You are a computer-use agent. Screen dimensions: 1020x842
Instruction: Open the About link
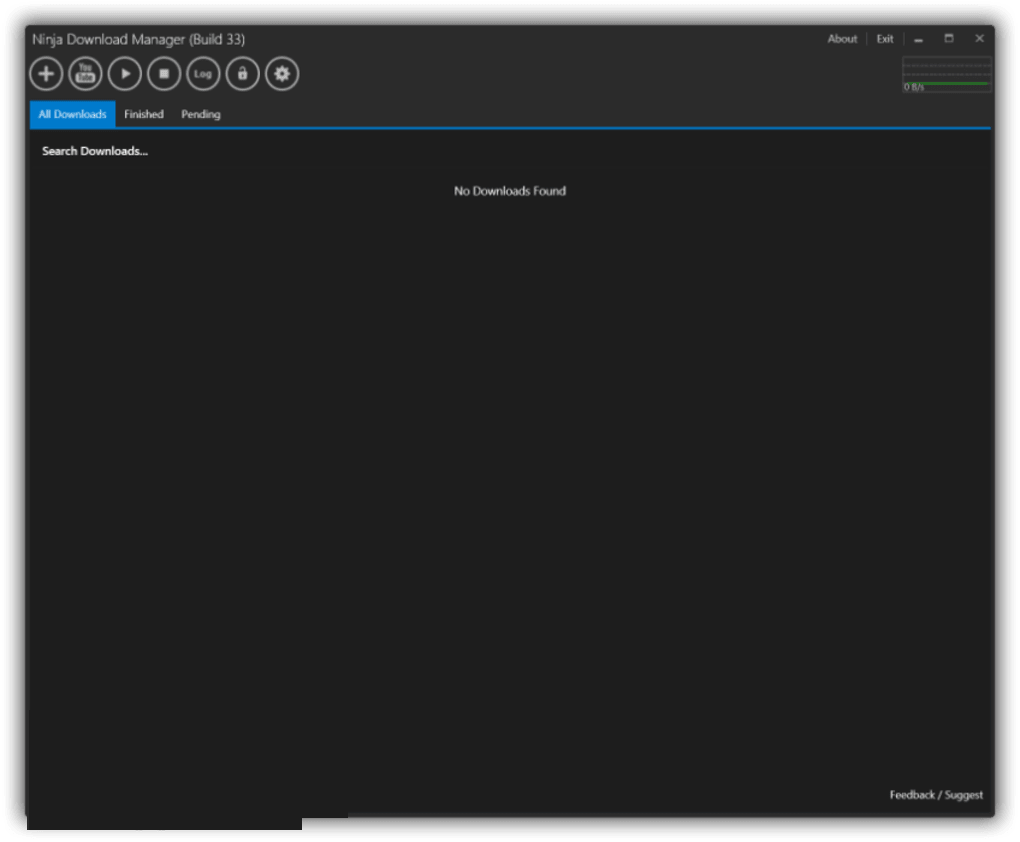(x=842, y=39)
